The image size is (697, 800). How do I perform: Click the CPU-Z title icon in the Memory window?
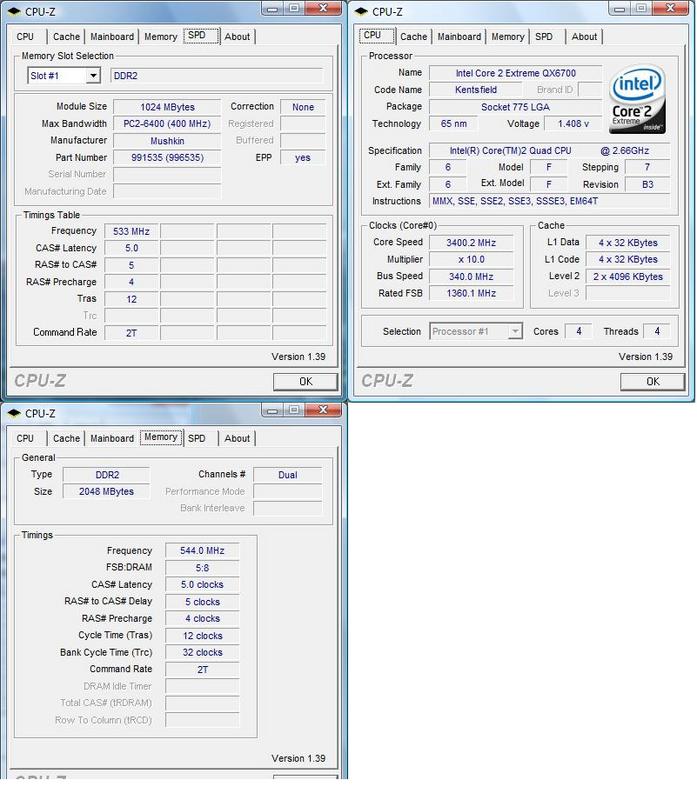14,413
